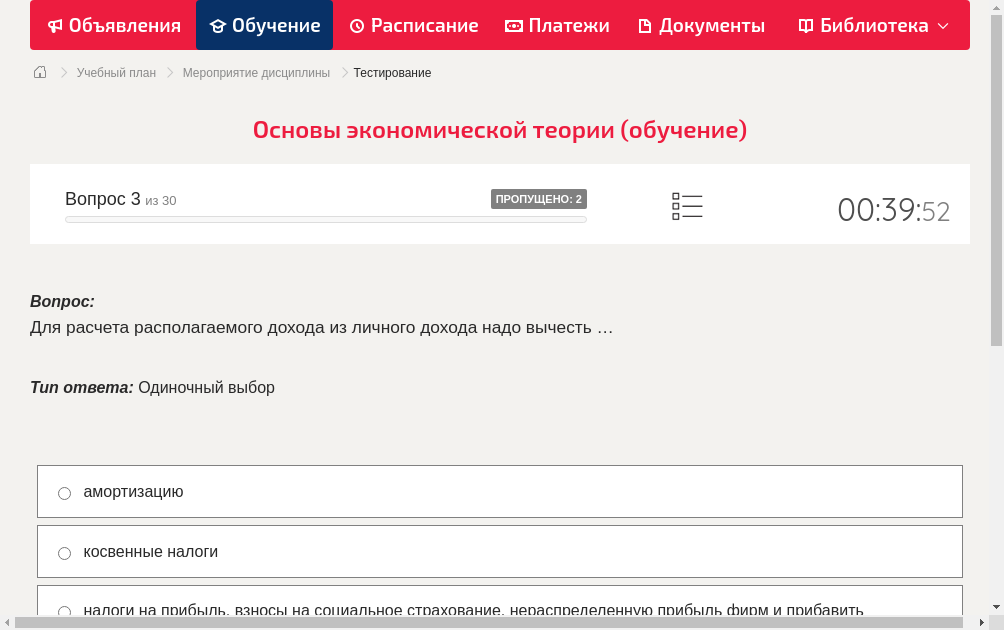Click the home icon in the breadcrumb
This screenshot has height=630, width=1004.
click(x=40, y=72)
